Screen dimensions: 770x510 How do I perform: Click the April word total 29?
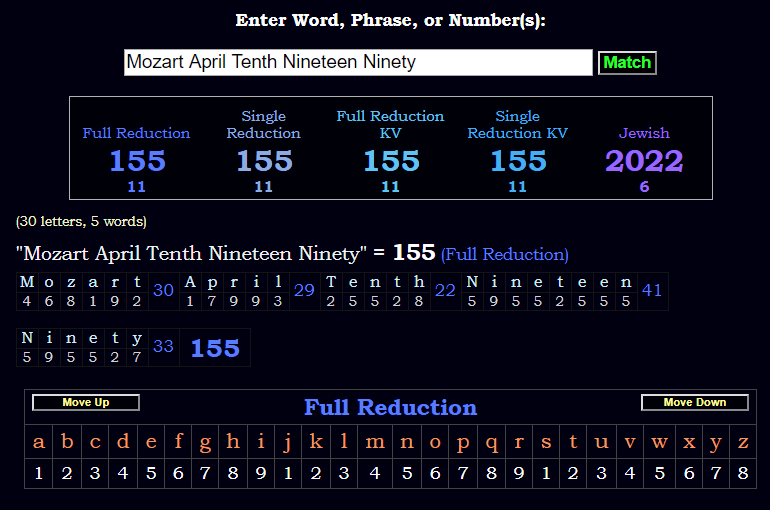click(x=304, y=291)
